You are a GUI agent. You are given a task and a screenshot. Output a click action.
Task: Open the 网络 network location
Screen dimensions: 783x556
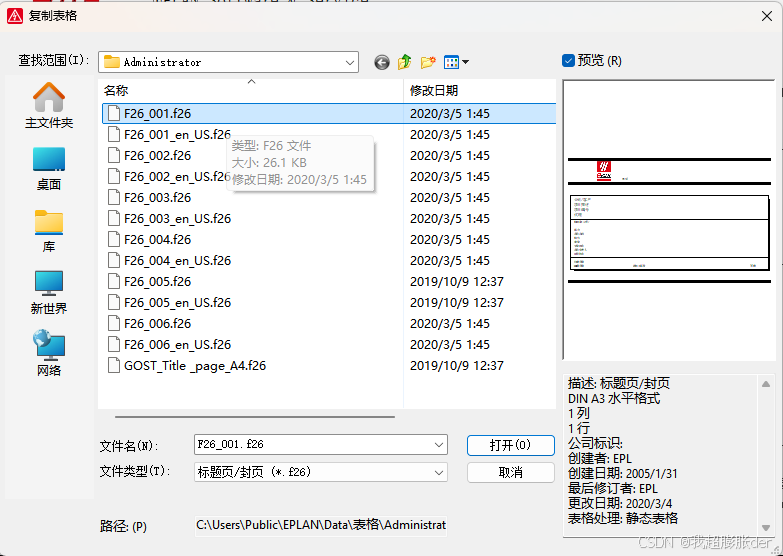click(49, 354)
